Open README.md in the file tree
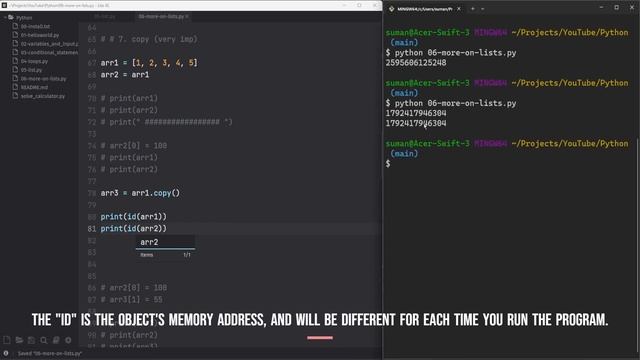Screen dimensions: 640x360 (x=34, y=87)
